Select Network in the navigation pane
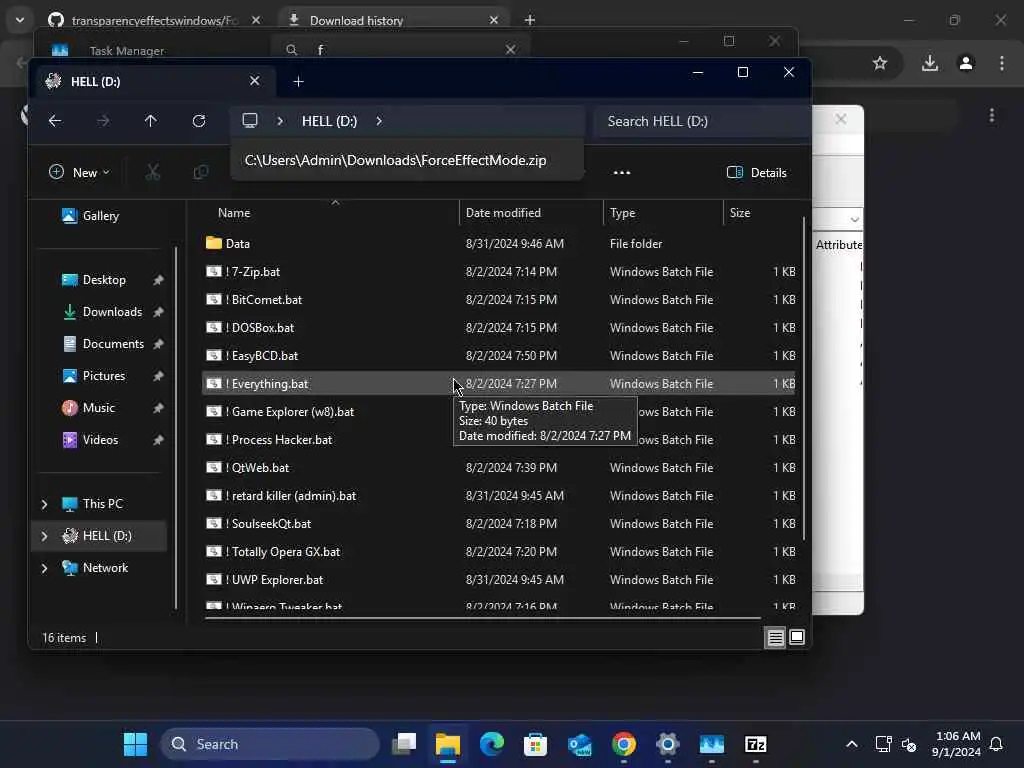1024x768 pixels. tap(95, 568)
